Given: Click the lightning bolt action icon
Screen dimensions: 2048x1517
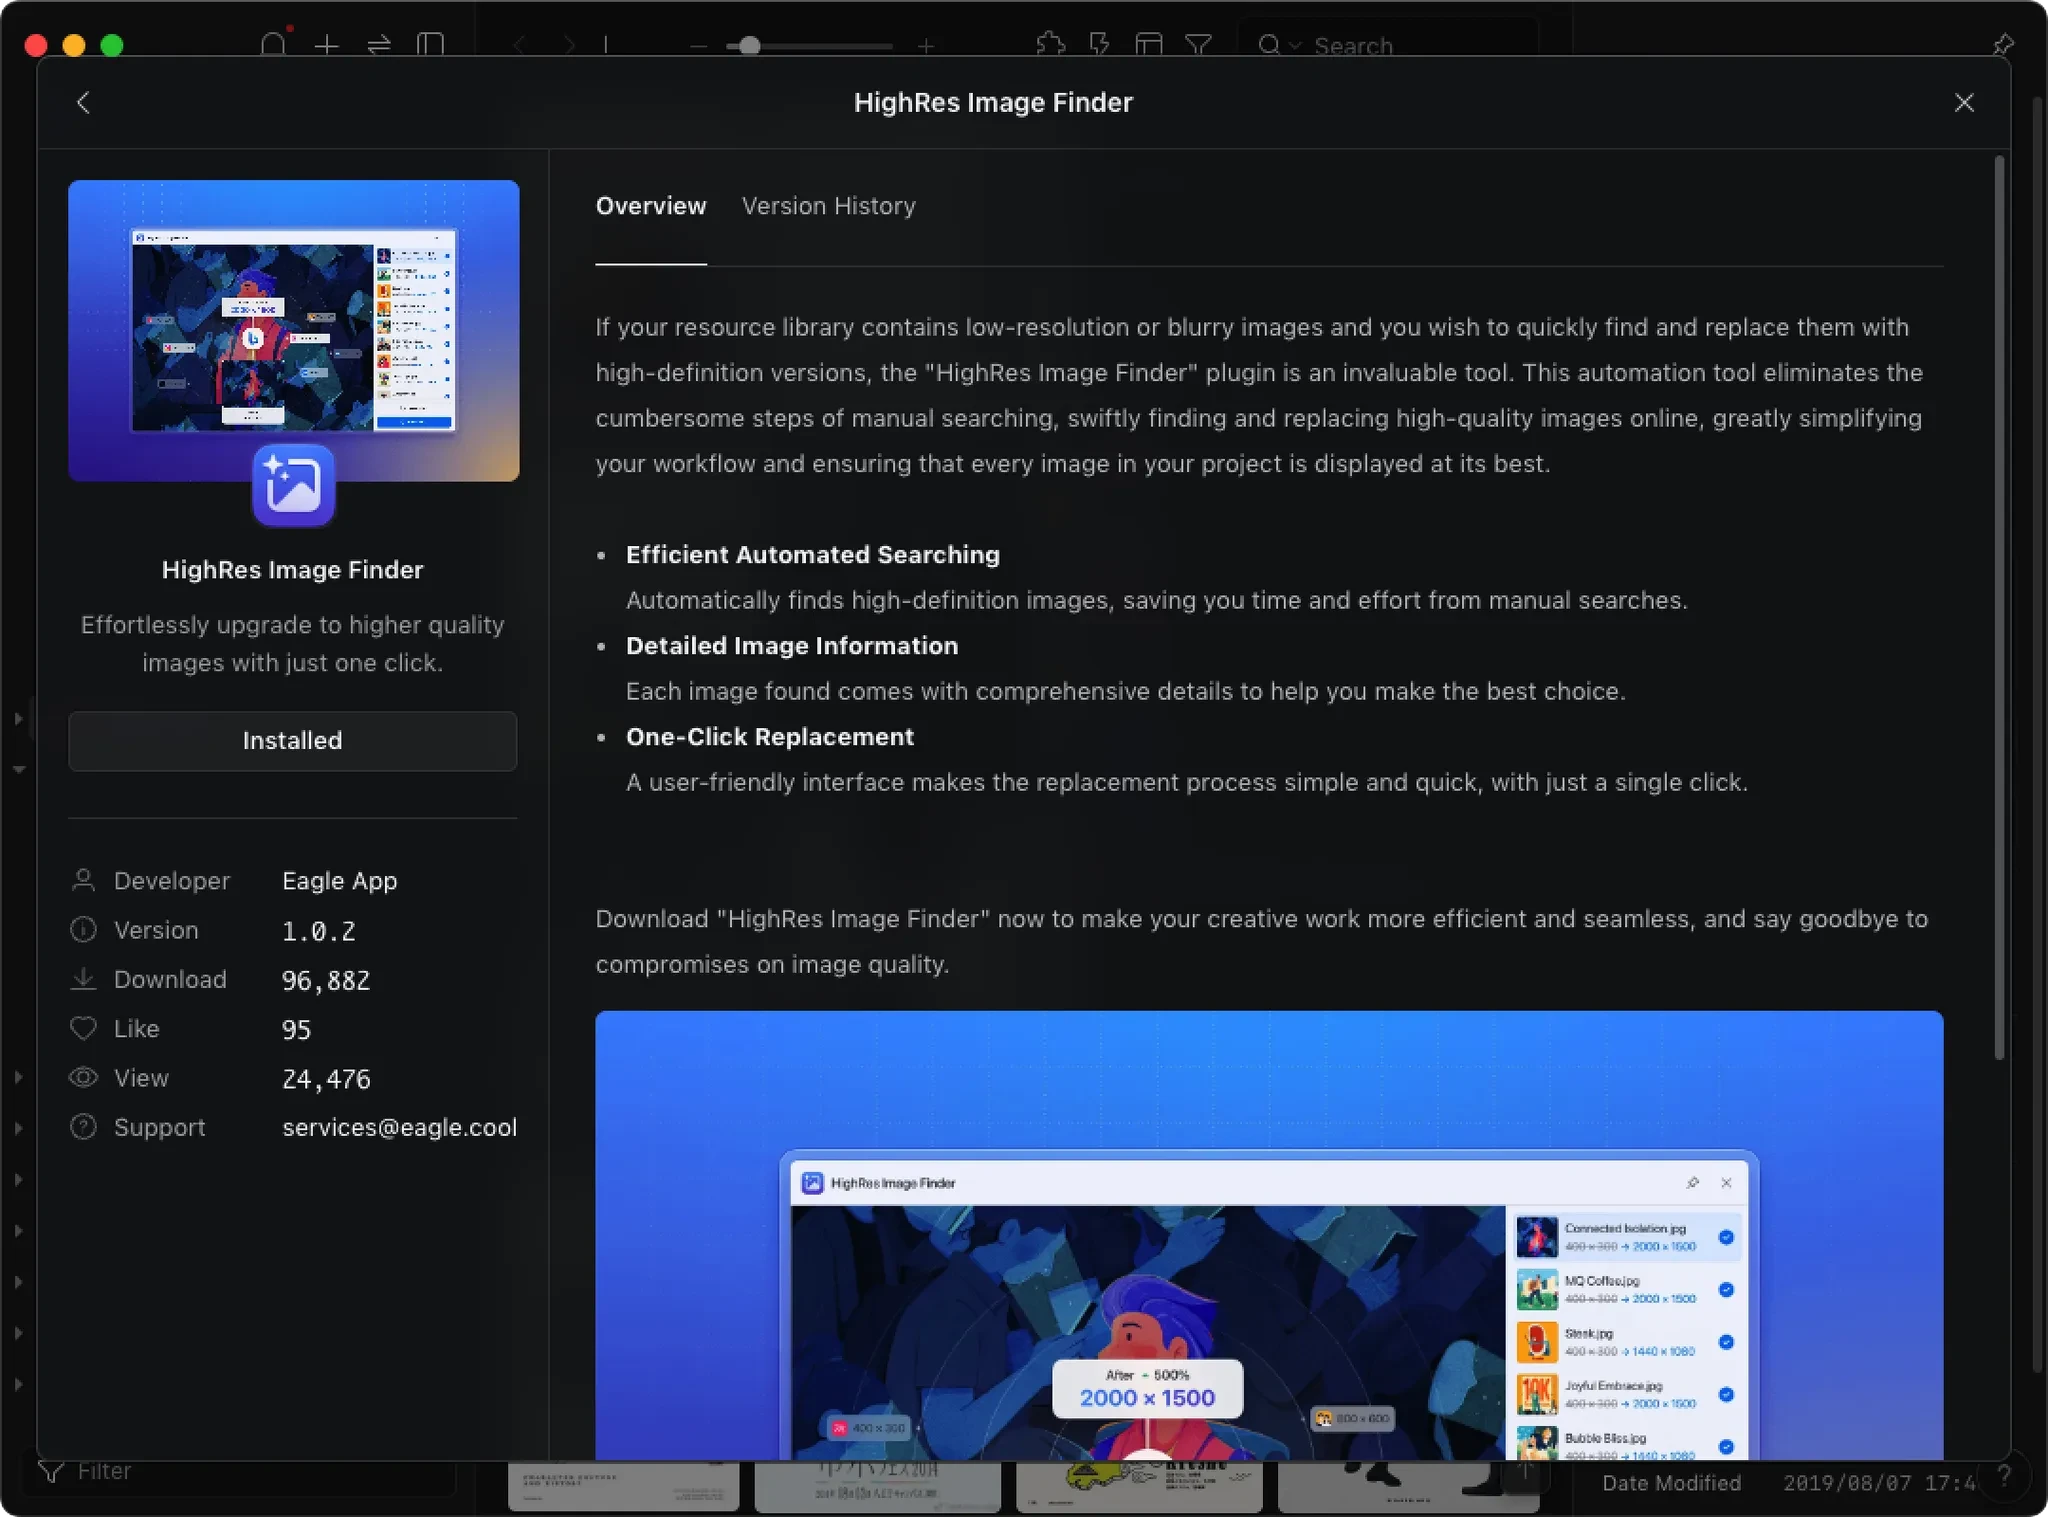Looking at the screenshot, I should point(1099,44).
